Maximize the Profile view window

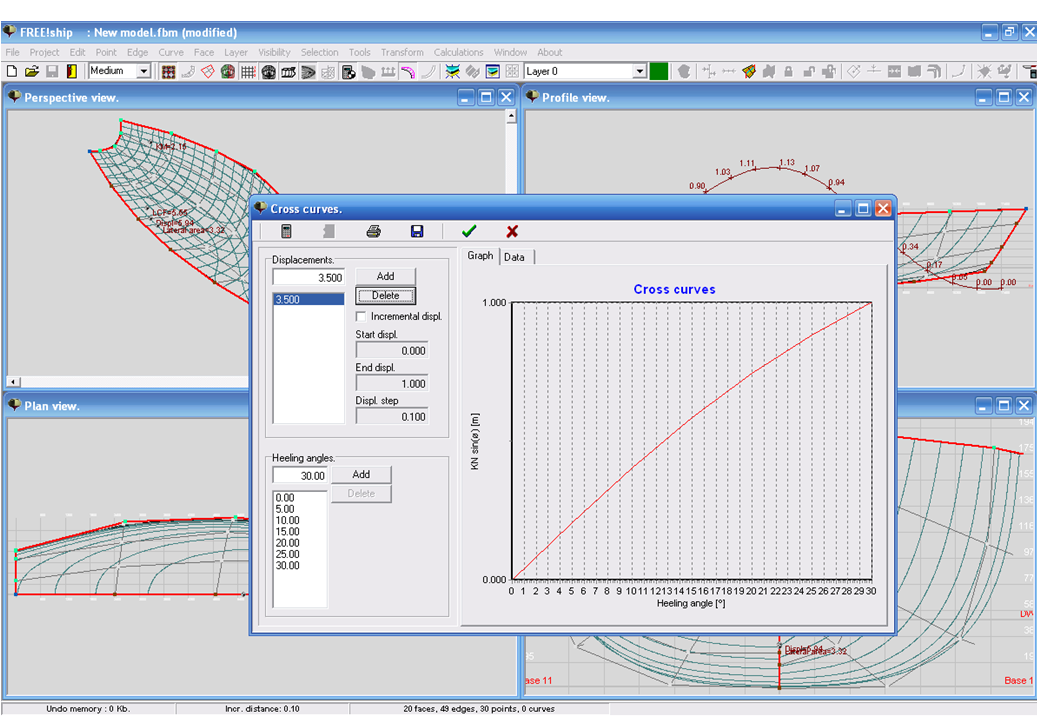tap(1004, 97)
